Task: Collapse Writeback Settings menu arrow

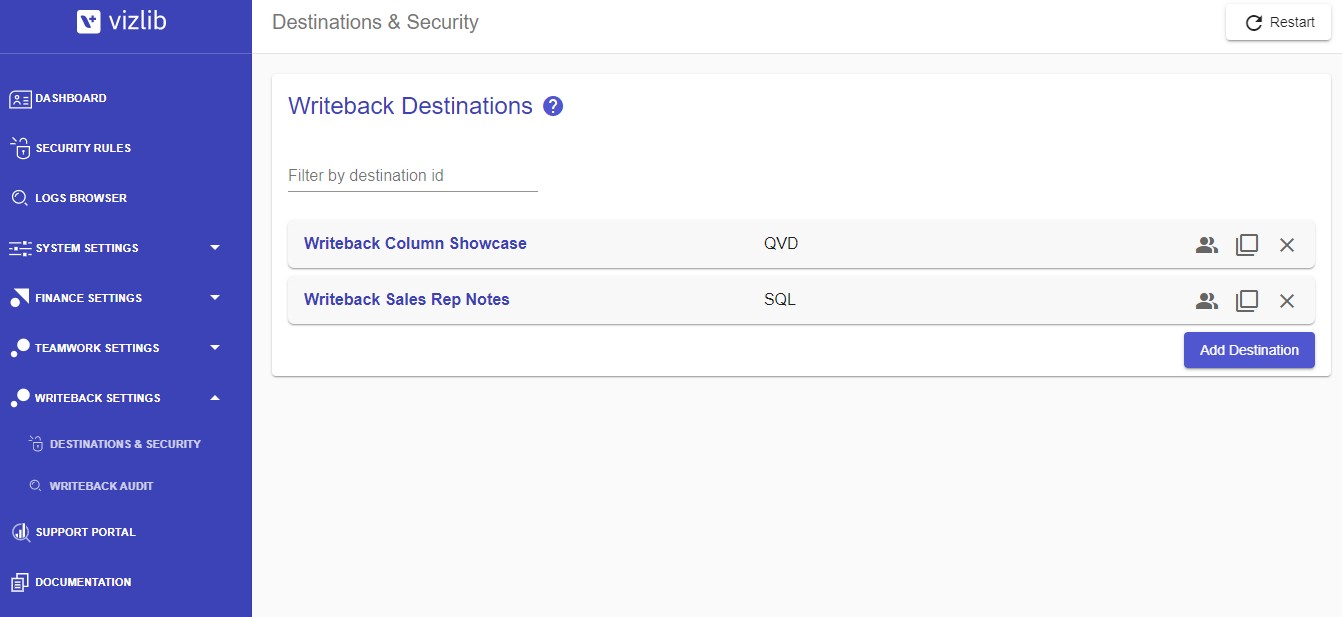Action: pyautogui.click(x=215, y=398)
